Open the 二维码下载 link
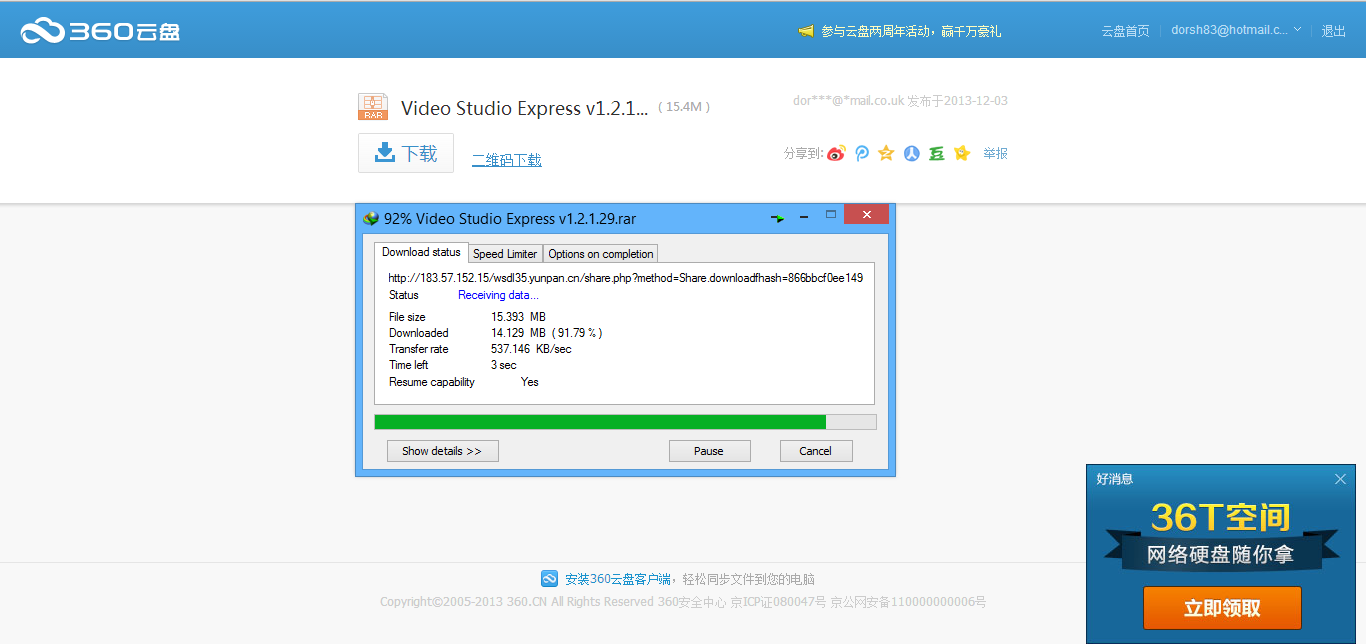1366x644 pixels. click(507, 160)
